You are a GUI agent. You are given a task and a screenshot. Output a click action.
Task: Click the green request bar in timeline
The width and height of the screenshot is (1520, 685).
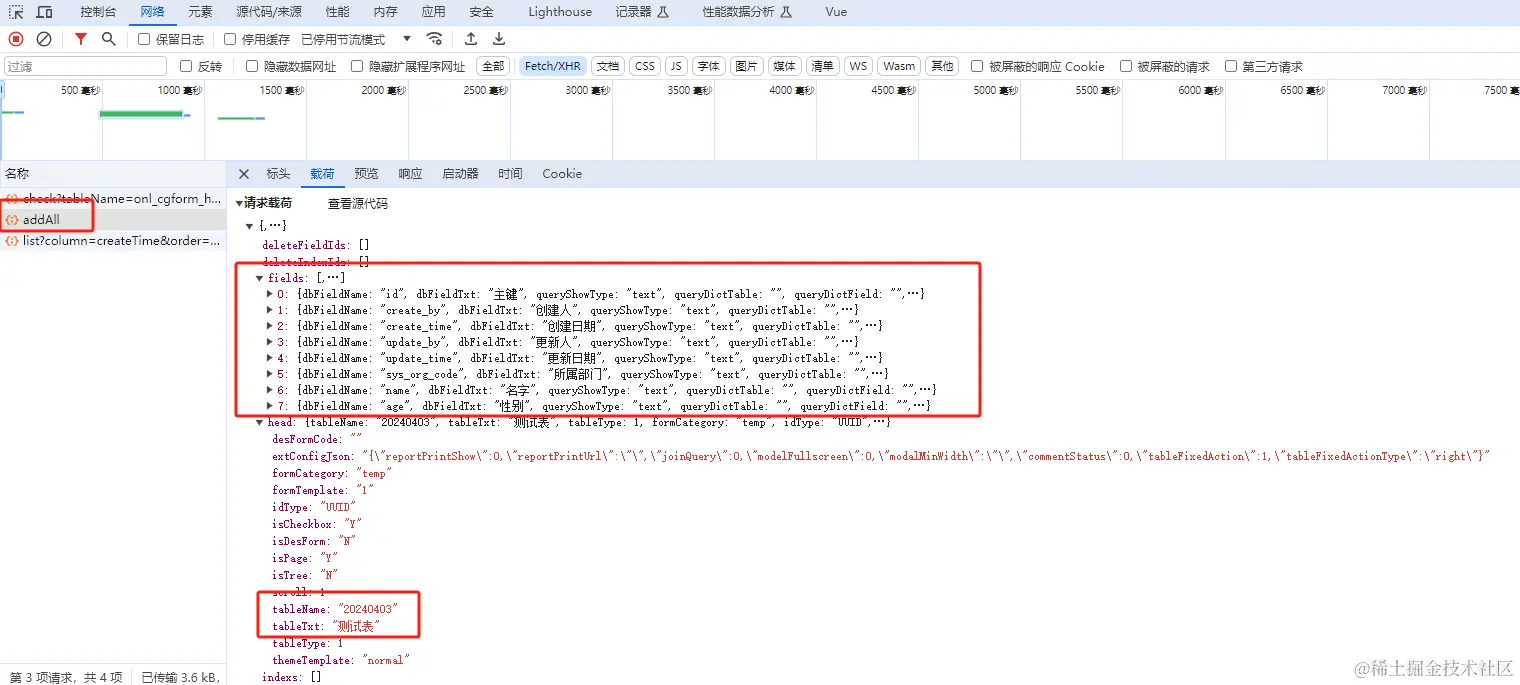click(x=141, y=114)
